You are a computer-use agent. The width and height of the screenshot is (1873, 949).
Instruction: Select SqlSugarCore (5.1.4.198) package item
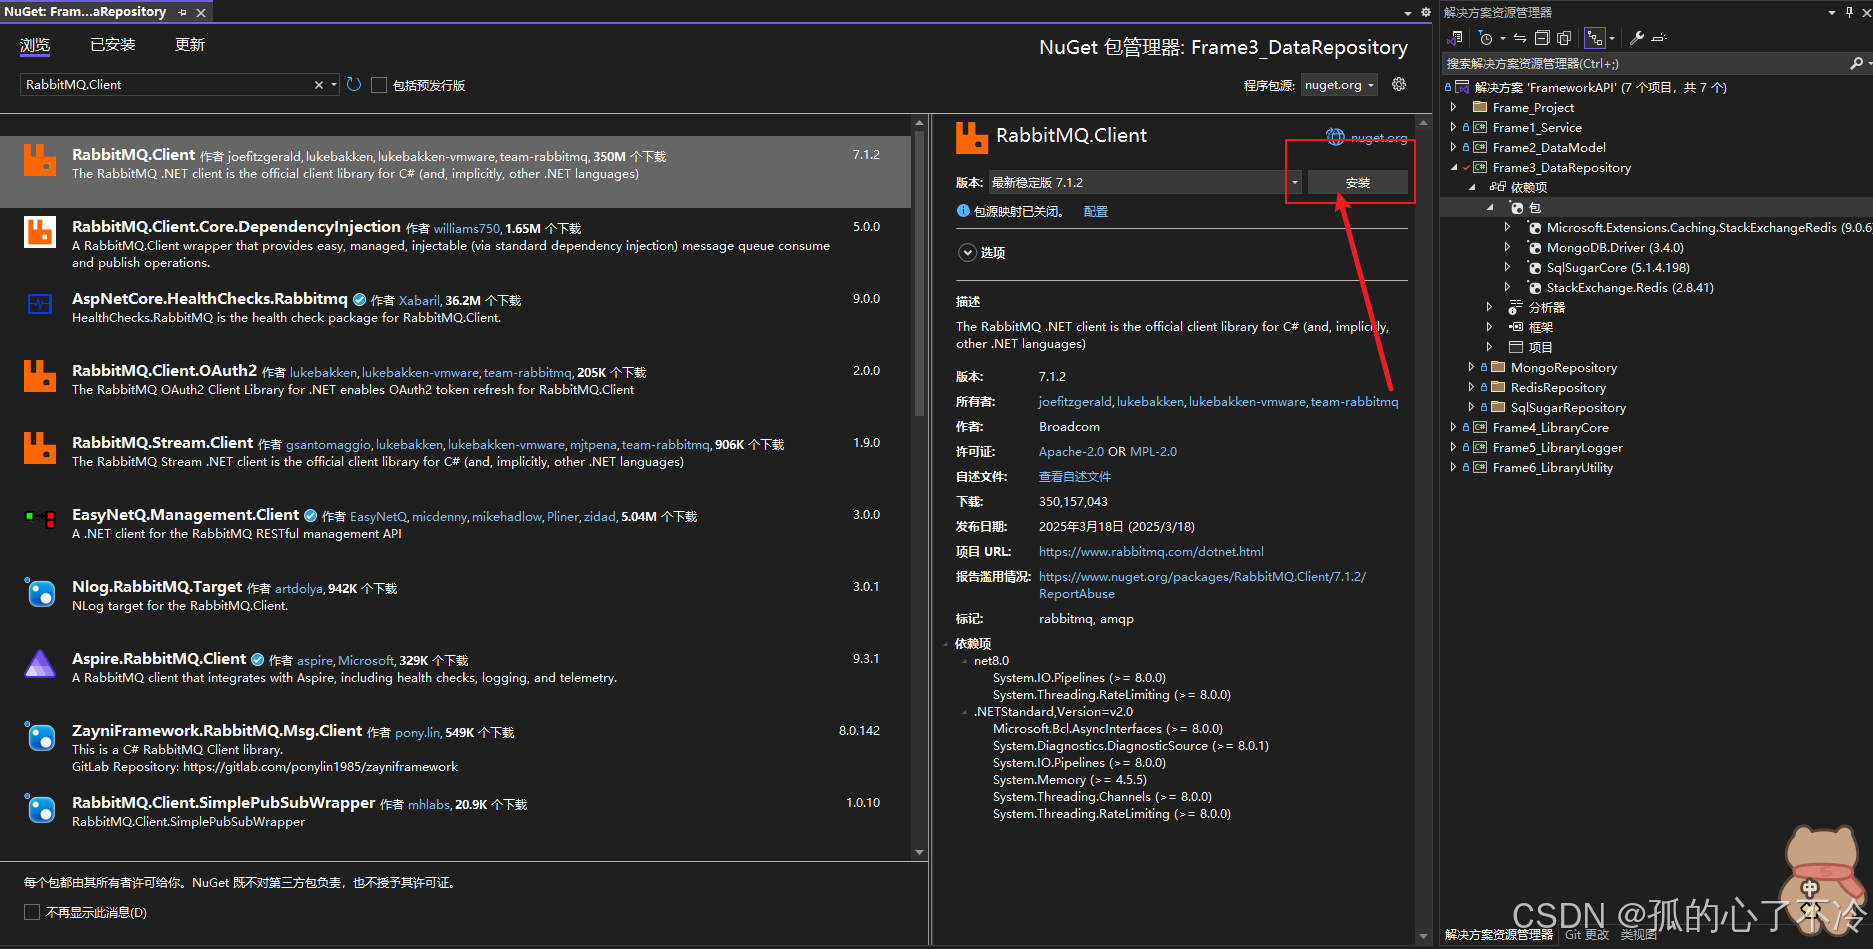[x=1617, y=267]
